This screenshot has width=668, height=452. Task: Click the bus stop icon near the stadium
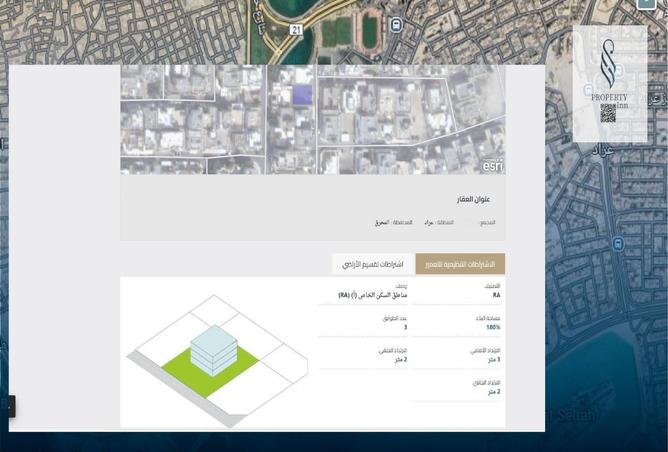click(396, 24)
